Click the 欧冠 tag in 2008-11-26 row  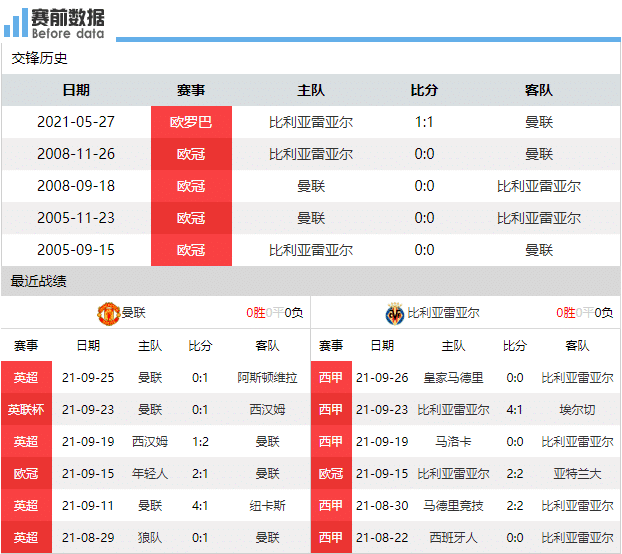191,154
